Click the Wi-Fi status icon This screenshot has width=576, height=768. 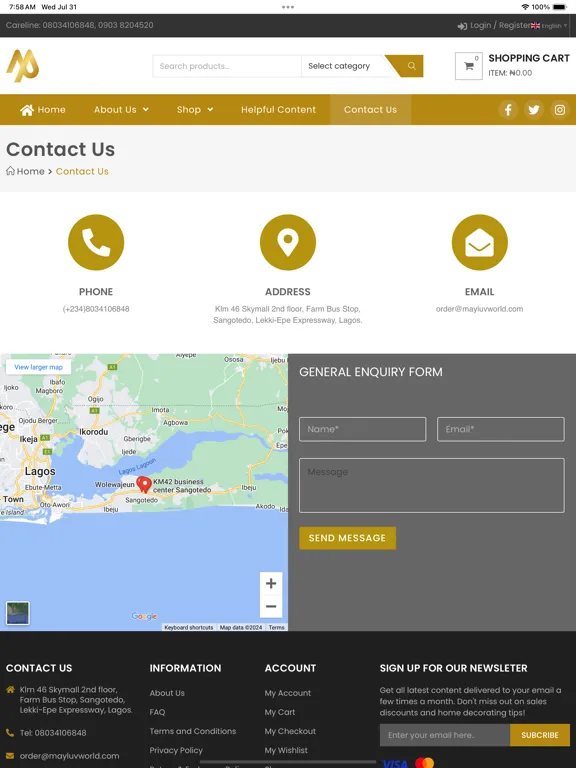(526, 7)
